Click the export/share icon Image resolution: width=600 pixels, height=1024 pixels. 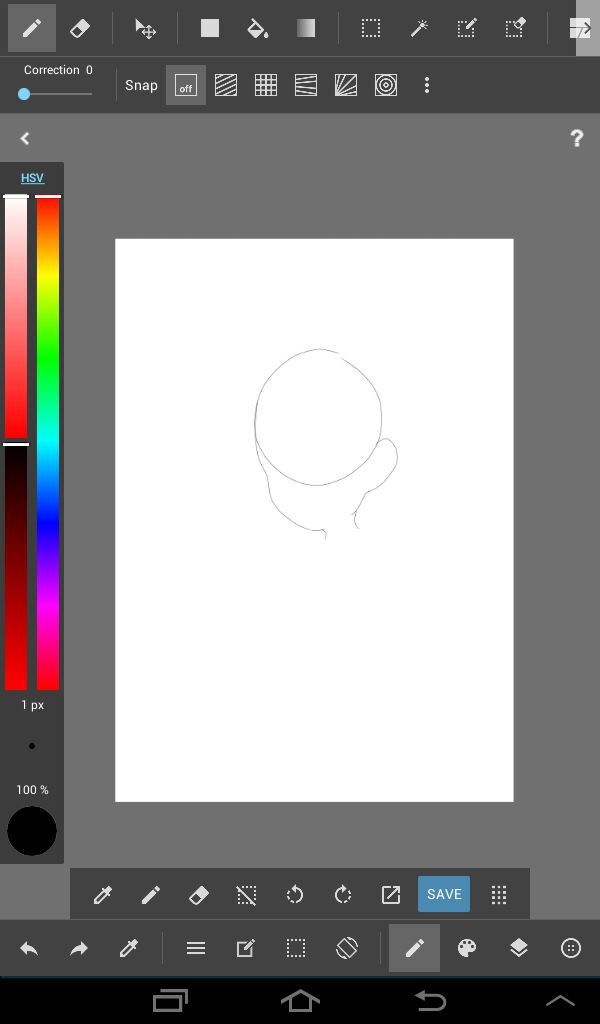(x=390, y=894)
